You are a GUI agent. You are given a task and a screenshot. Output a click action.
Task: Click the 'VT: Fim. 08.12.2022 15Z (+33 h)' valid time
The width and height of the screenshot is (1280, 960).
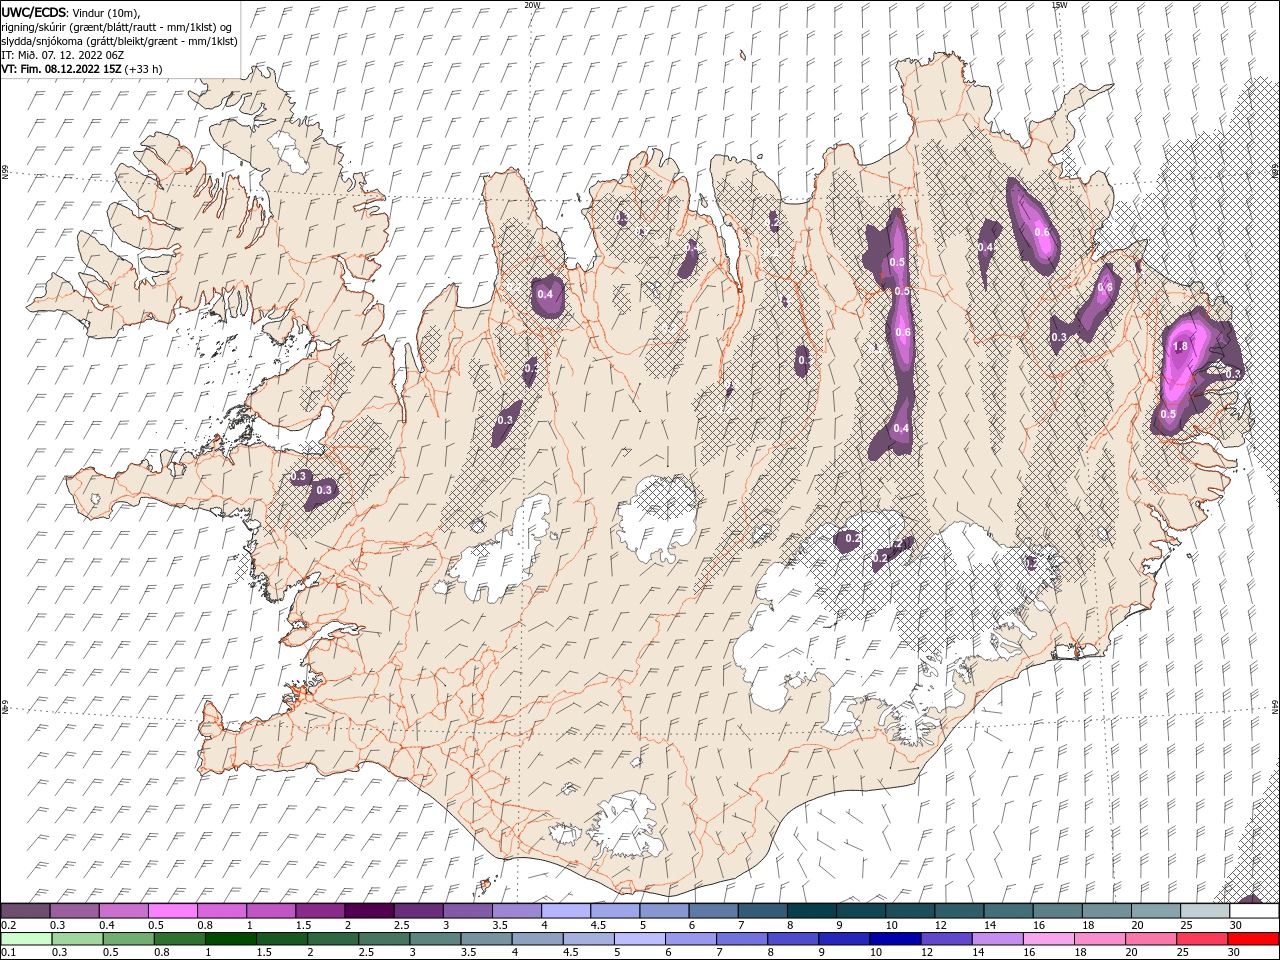point(82,69)
